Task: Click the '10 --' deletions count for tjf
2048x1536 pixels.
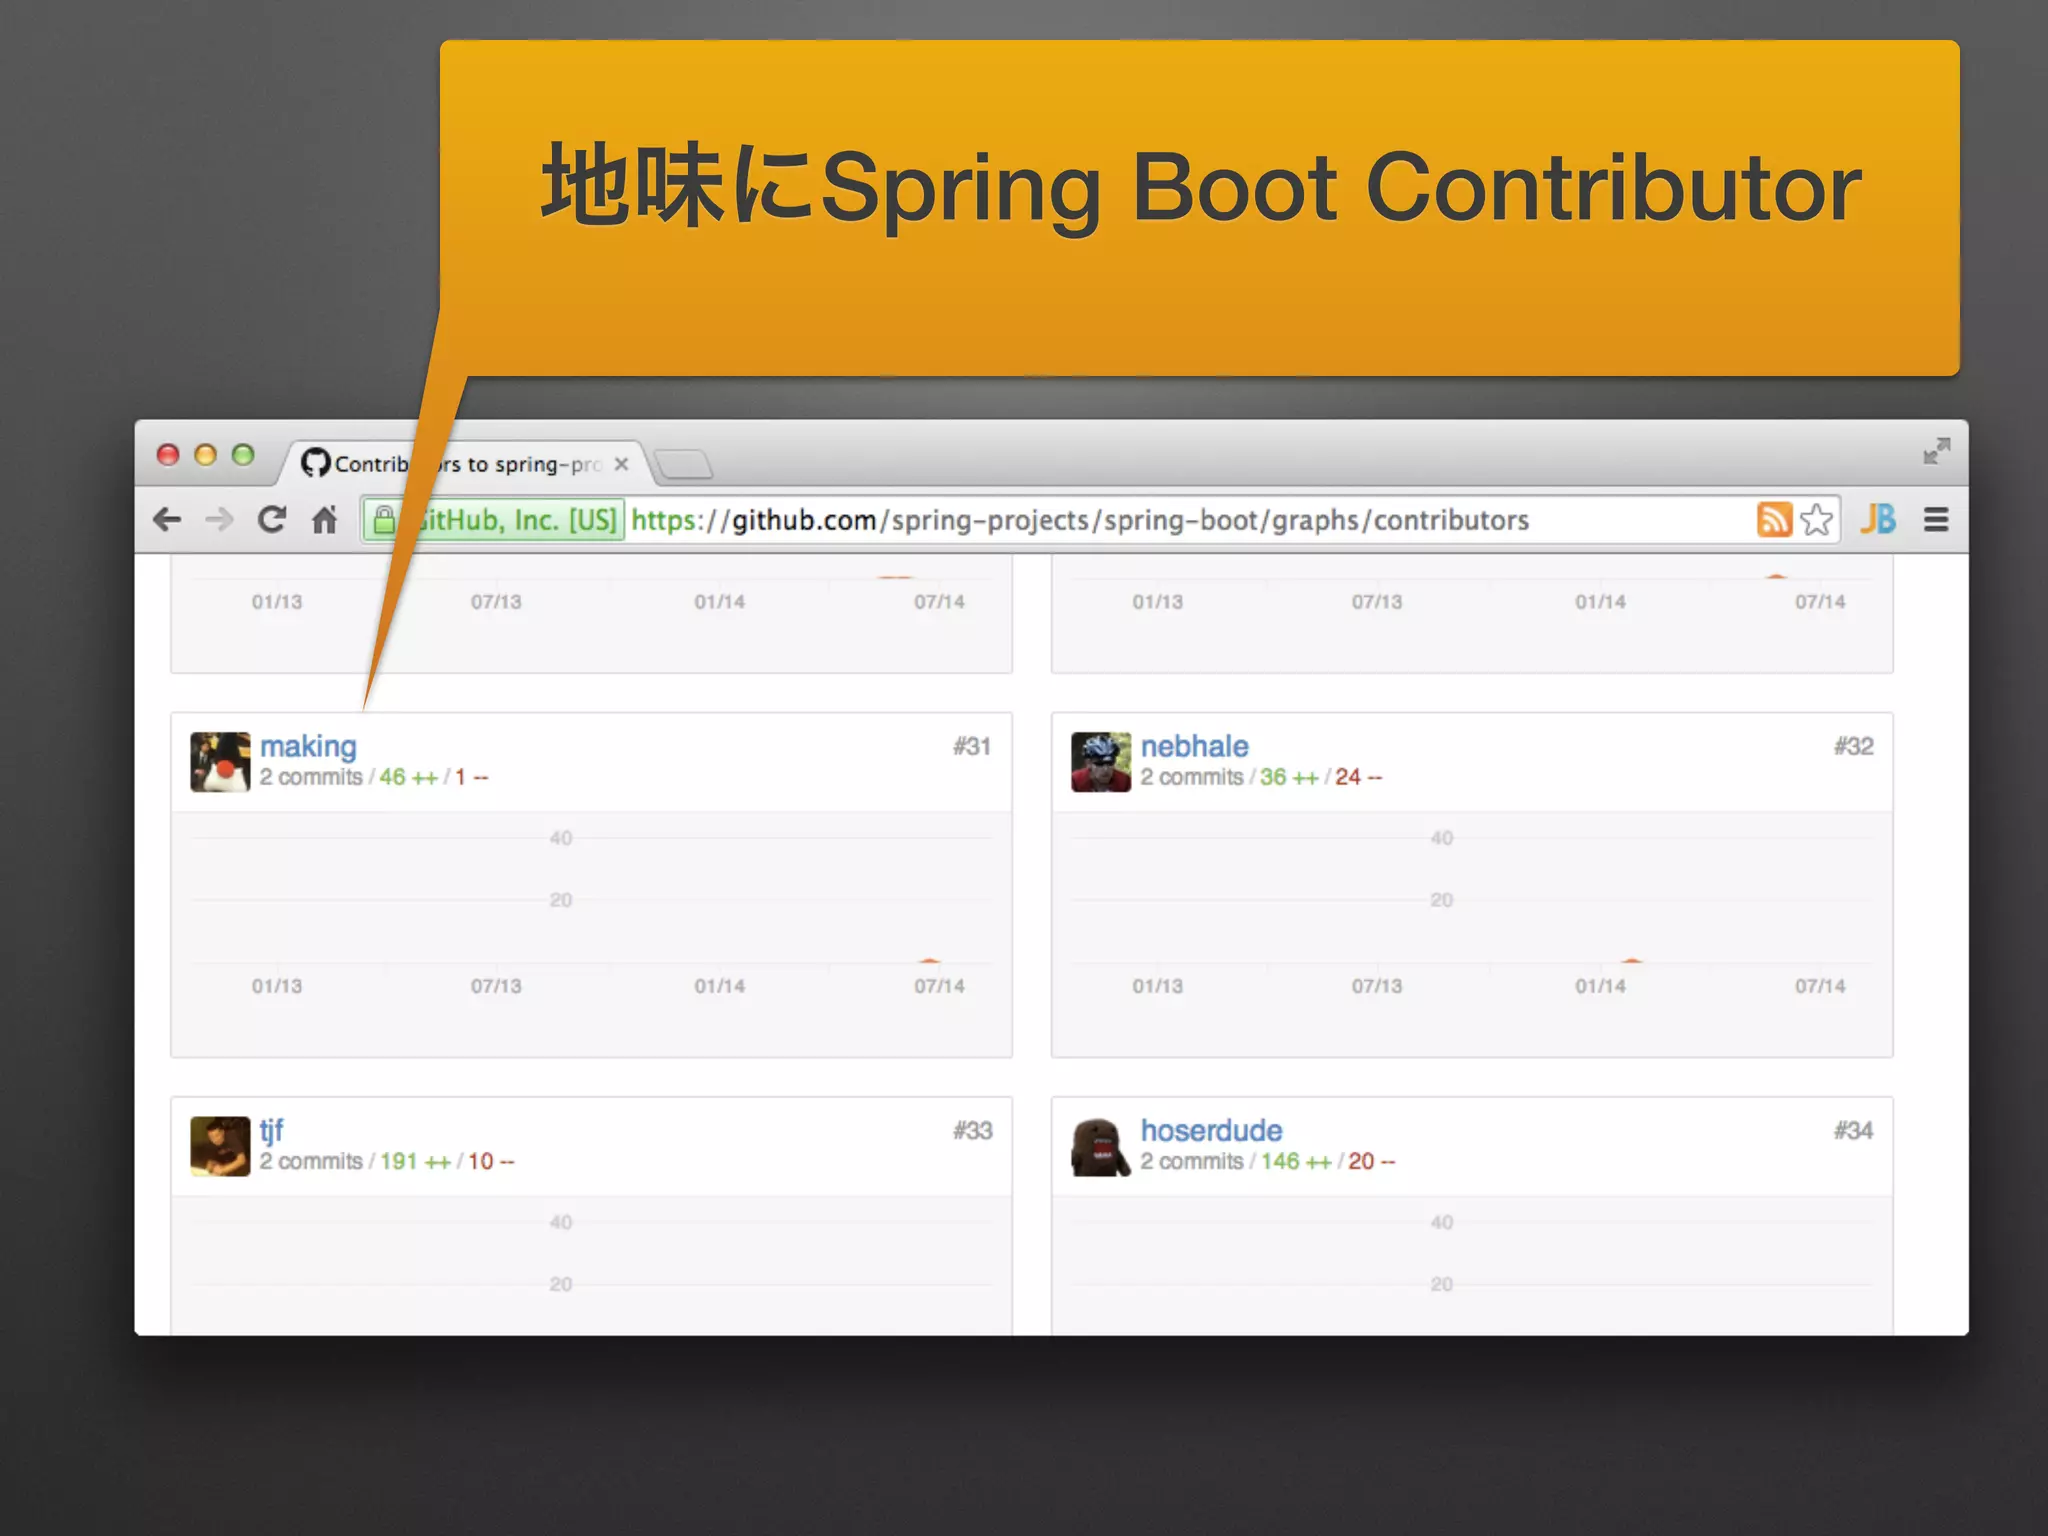Action: tap(491, 1161)
